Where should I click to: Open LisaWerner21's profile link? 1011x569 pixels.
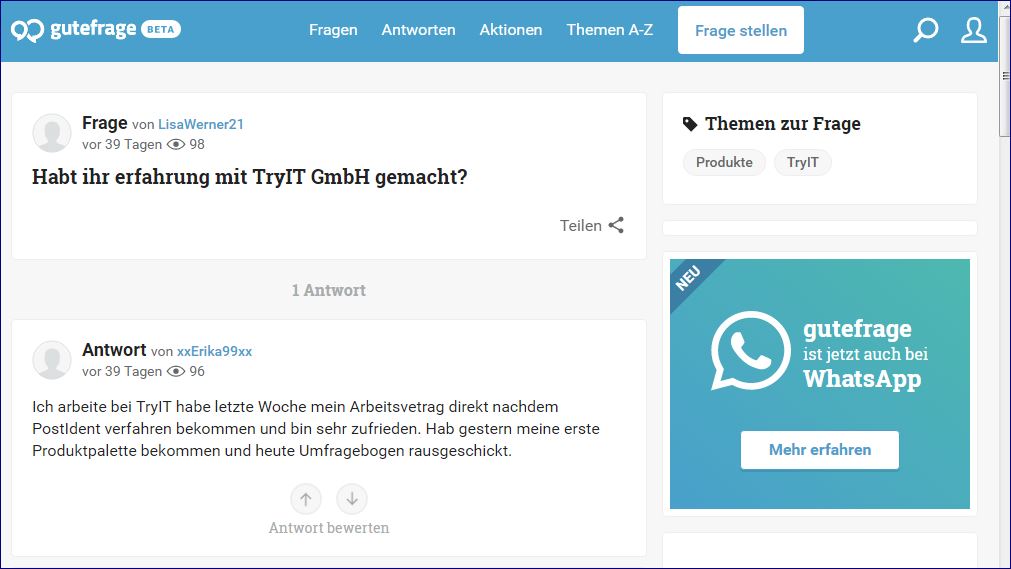(201, 125)
